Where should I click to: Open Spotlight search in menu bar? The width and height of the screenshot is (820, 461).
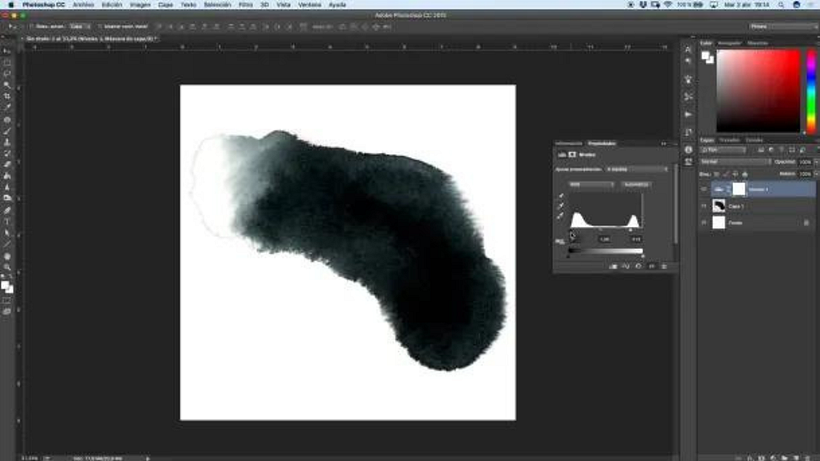(x=781, y=5)
